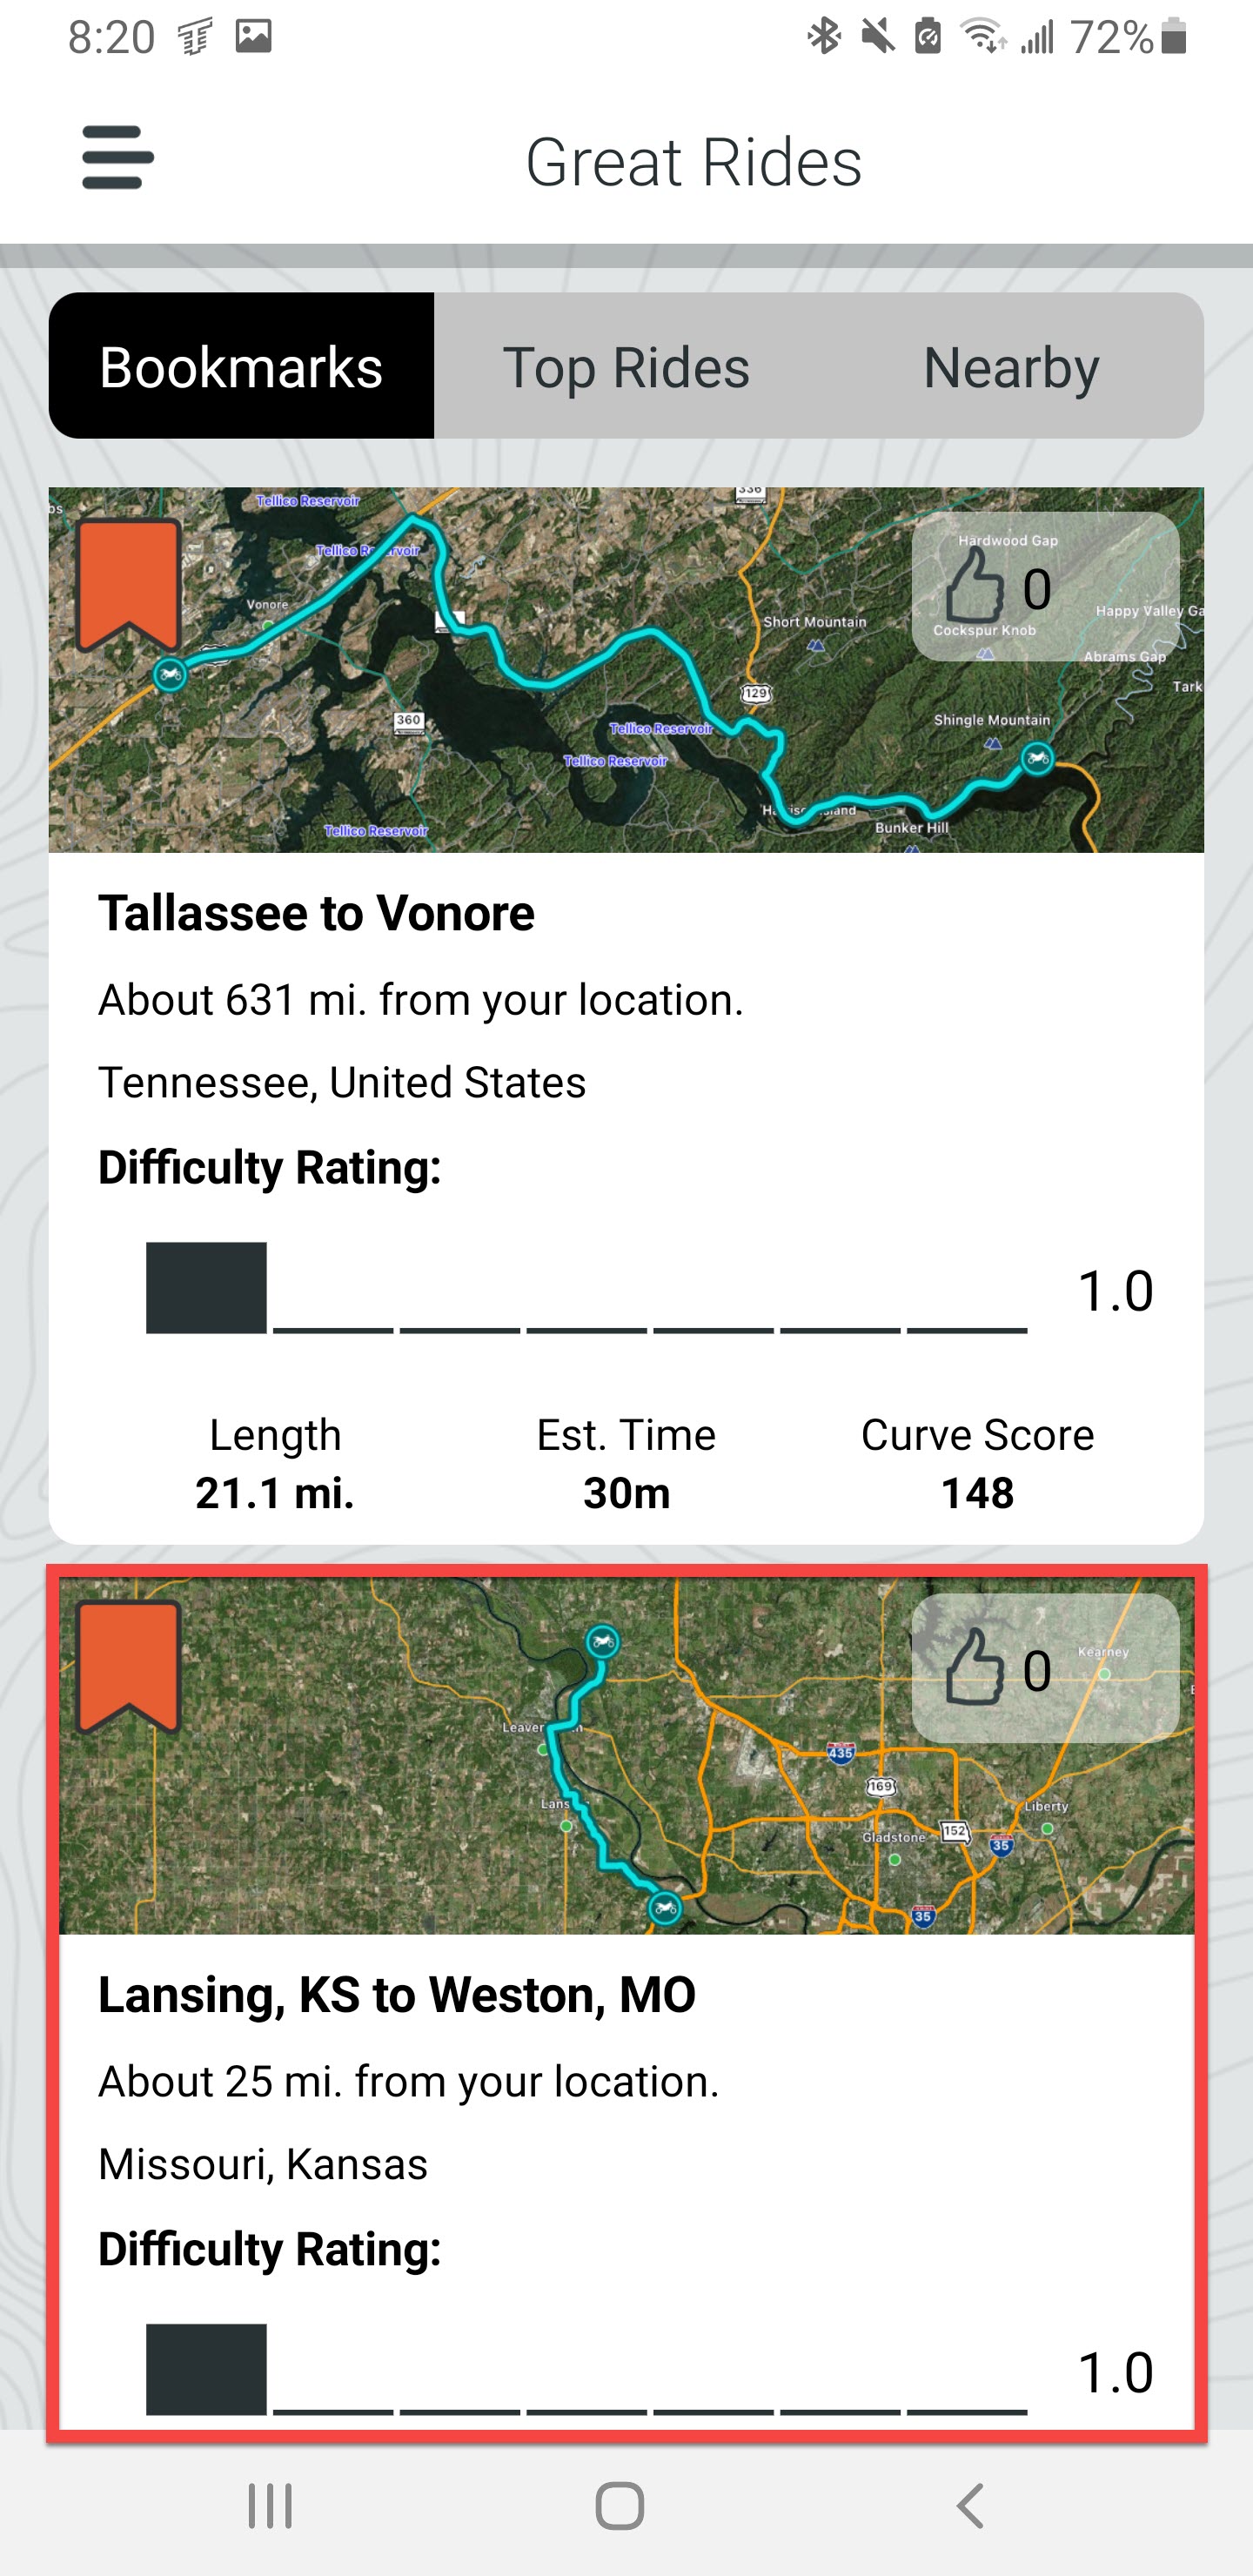The width and height of the screenshot is (1253, 2576).
Task: Select the Bookmarks tab
Action: tap(241, 367)
